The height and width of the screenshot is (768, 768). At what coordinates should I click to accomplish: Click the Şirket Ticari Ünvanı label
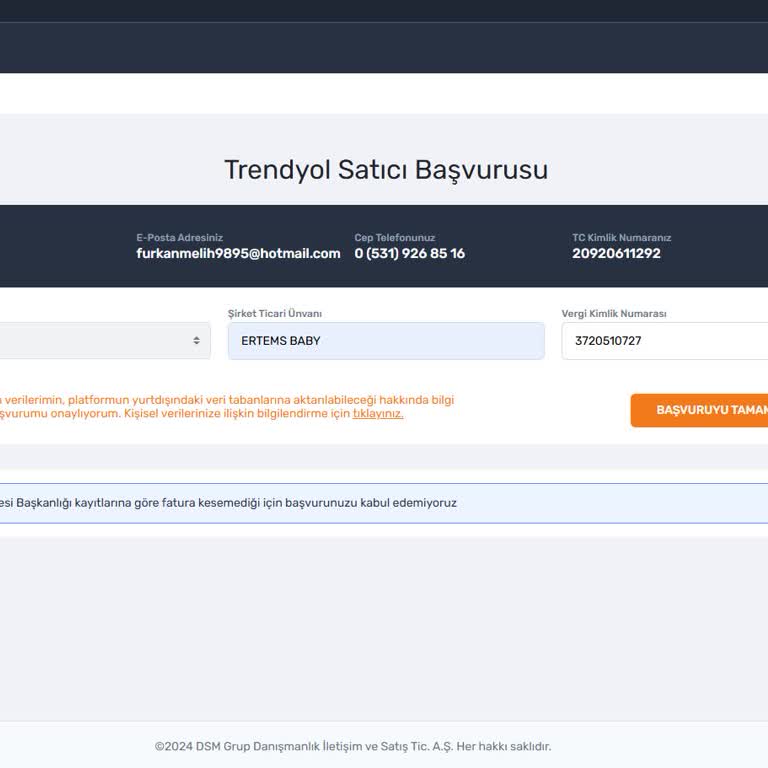coord(275,313)
